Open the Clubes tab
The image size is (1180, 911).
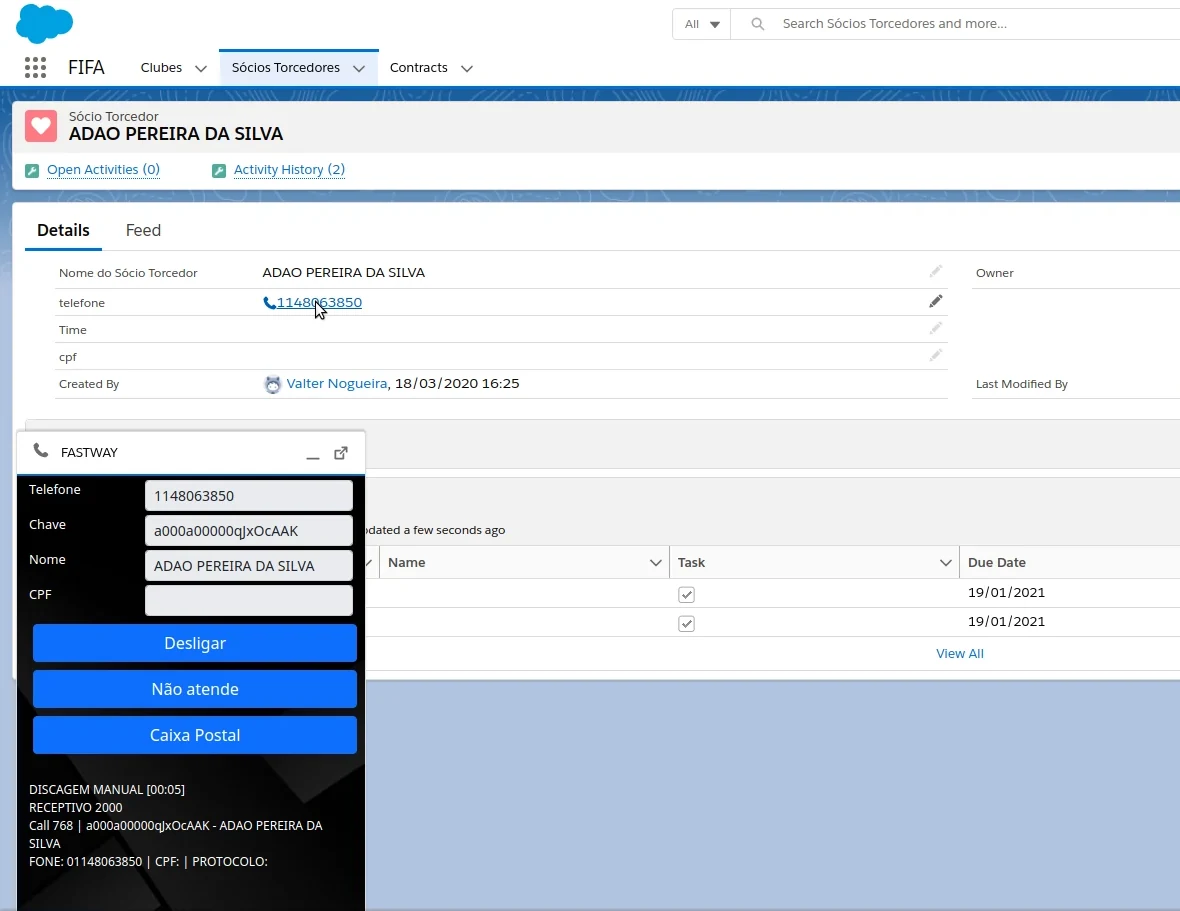coord(161,68)
